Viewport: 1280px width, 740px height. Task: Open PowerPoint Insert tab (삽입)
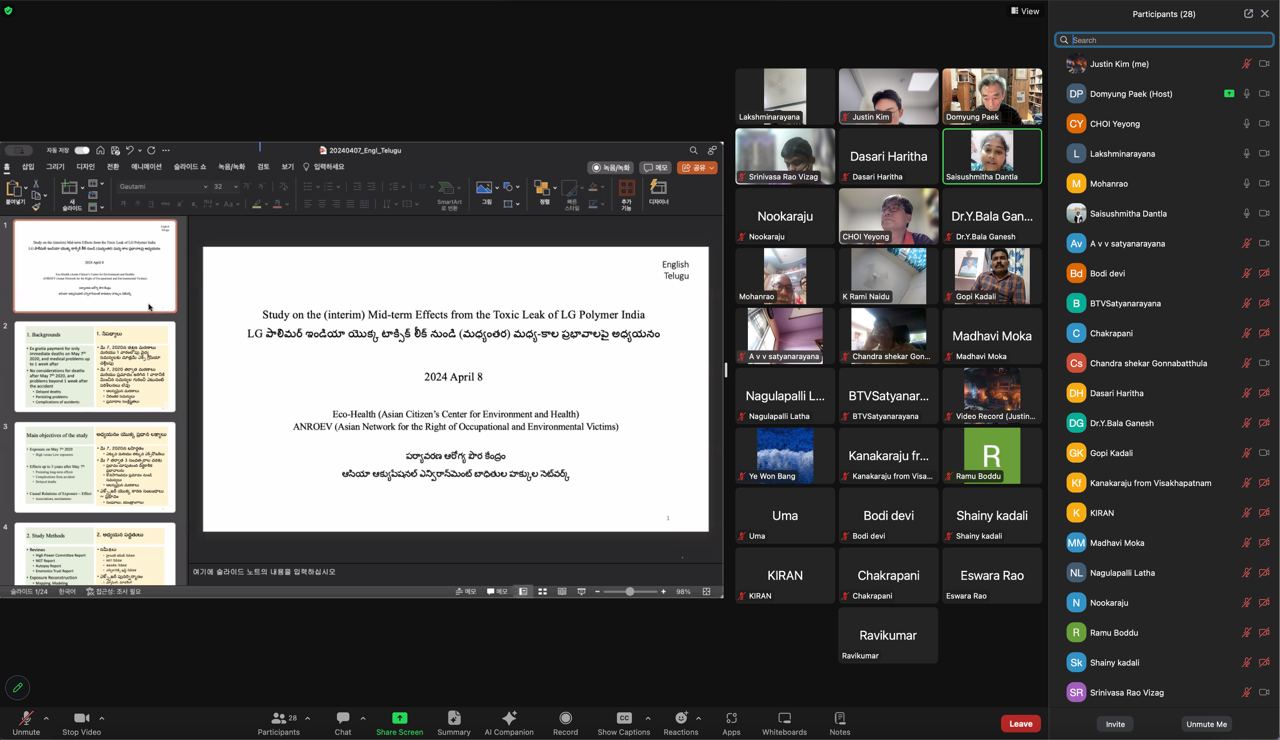coord(28,167)
